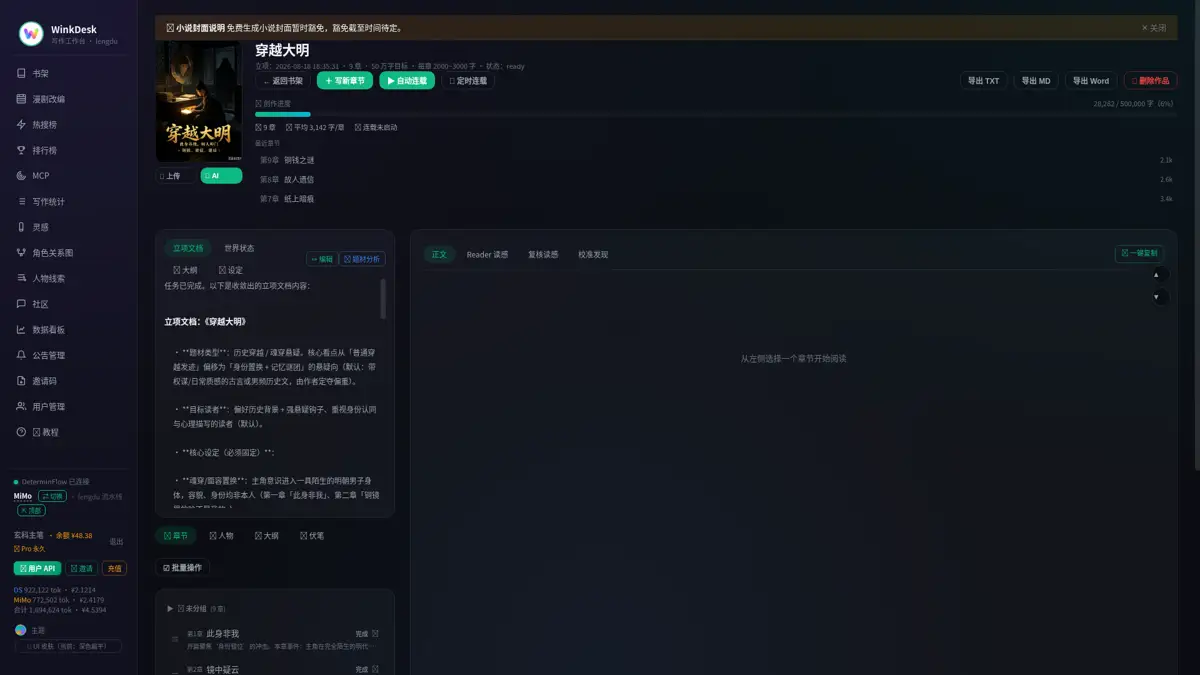Open 社区 chat bubble icon
This screenshot has height=675, width=1200.
[21, 304]
